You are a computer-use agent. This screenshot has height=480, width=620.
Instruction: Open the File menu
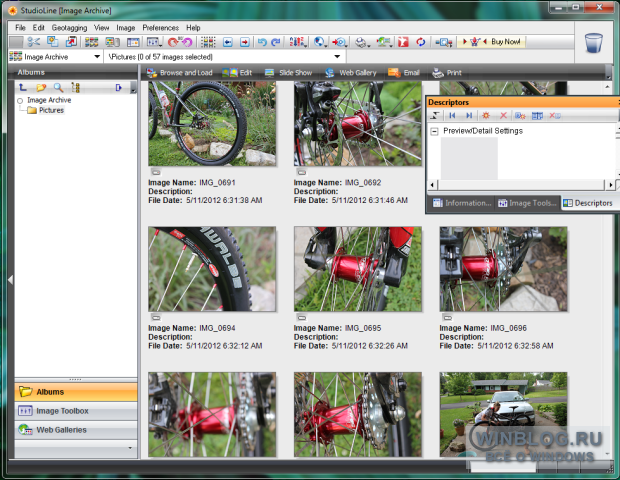20,28
